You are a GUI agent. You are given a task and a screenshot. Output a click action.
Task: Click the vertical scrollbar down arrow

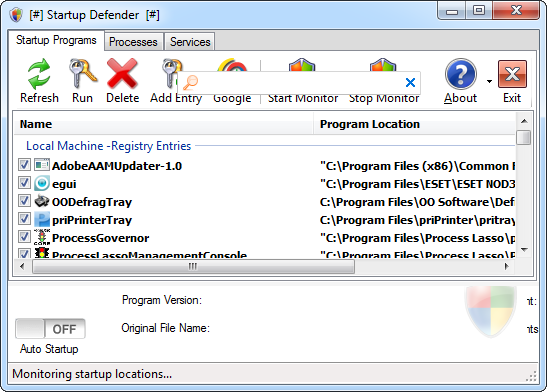(524, 249)
